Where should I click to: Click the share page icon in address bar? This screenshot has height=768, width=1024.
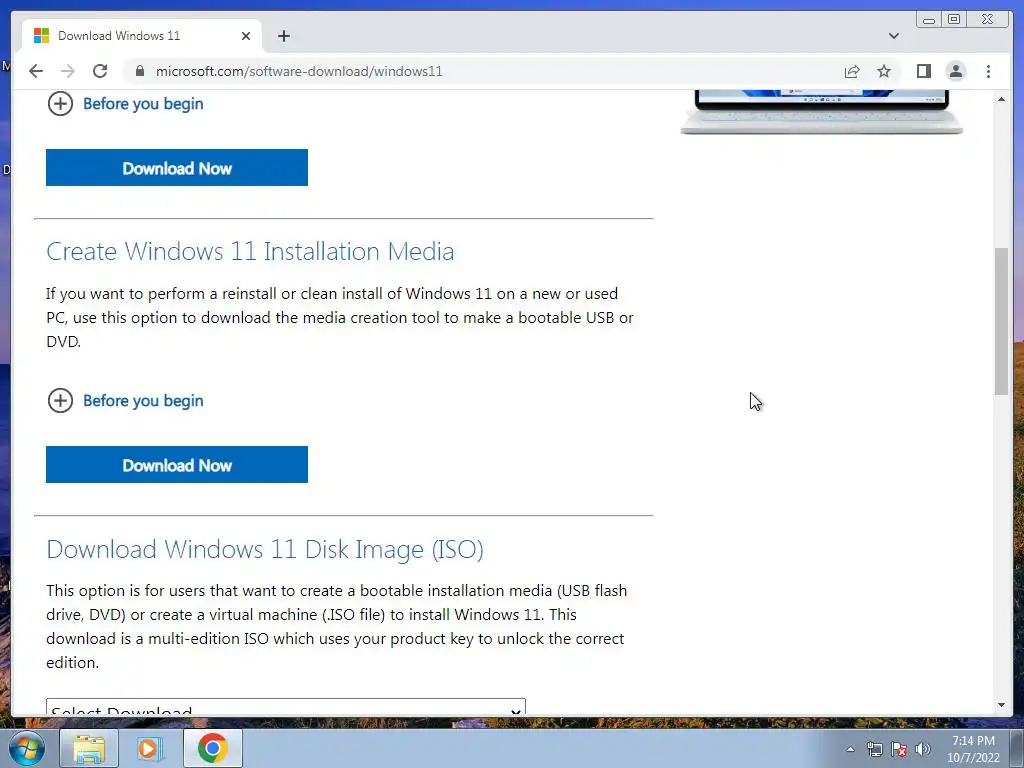click(852, 71)
